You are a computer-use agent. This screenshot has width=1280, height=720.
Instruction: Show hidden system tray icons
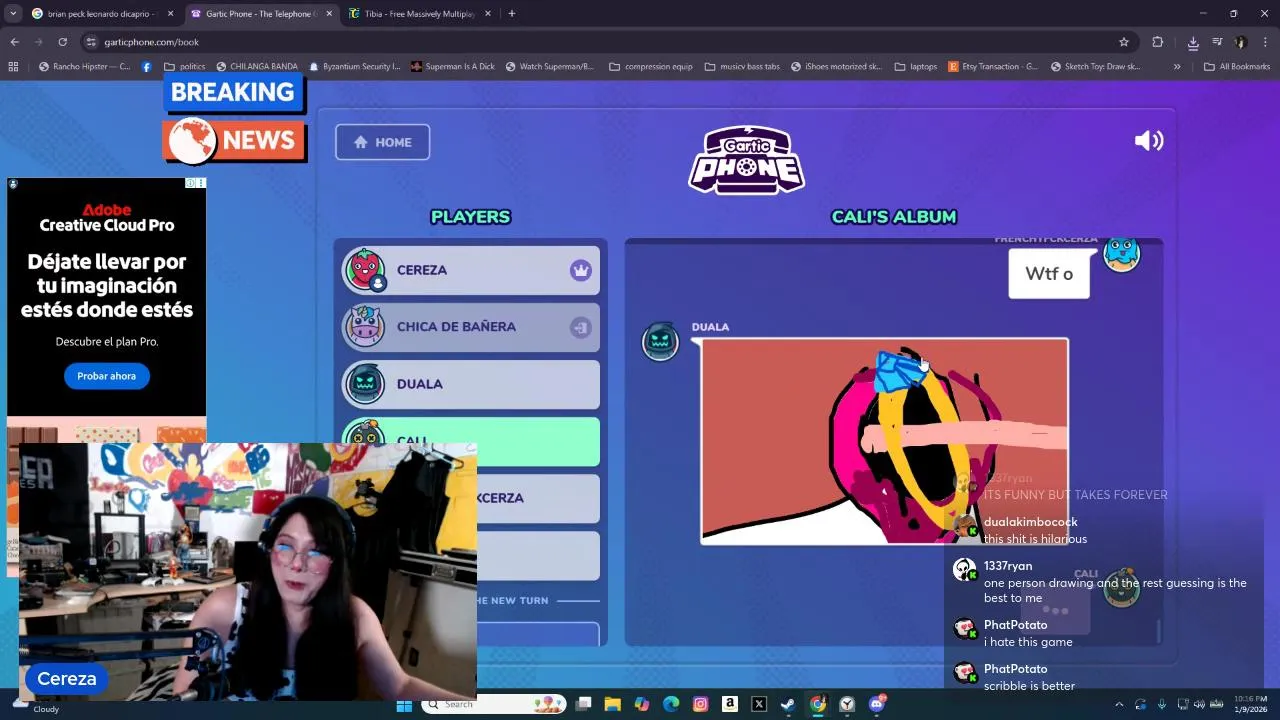coord(1119,705)
